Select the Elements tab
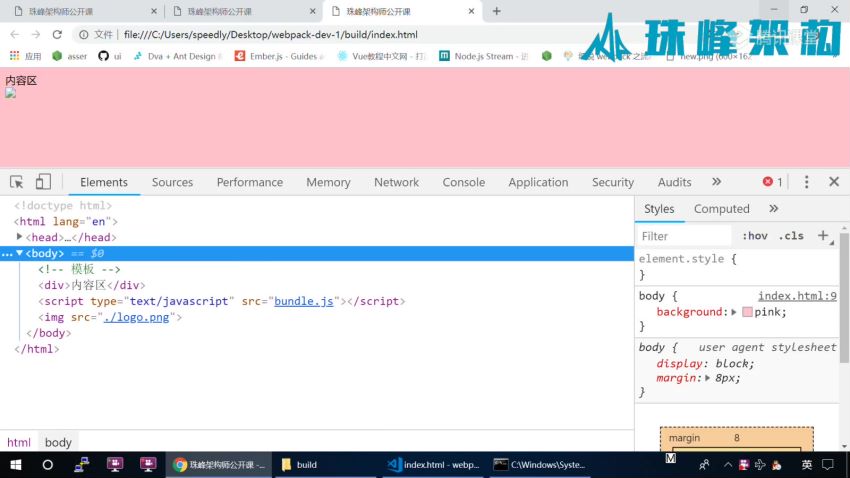The width and height of the screenshot is (850, 478). tap(104, 182)
